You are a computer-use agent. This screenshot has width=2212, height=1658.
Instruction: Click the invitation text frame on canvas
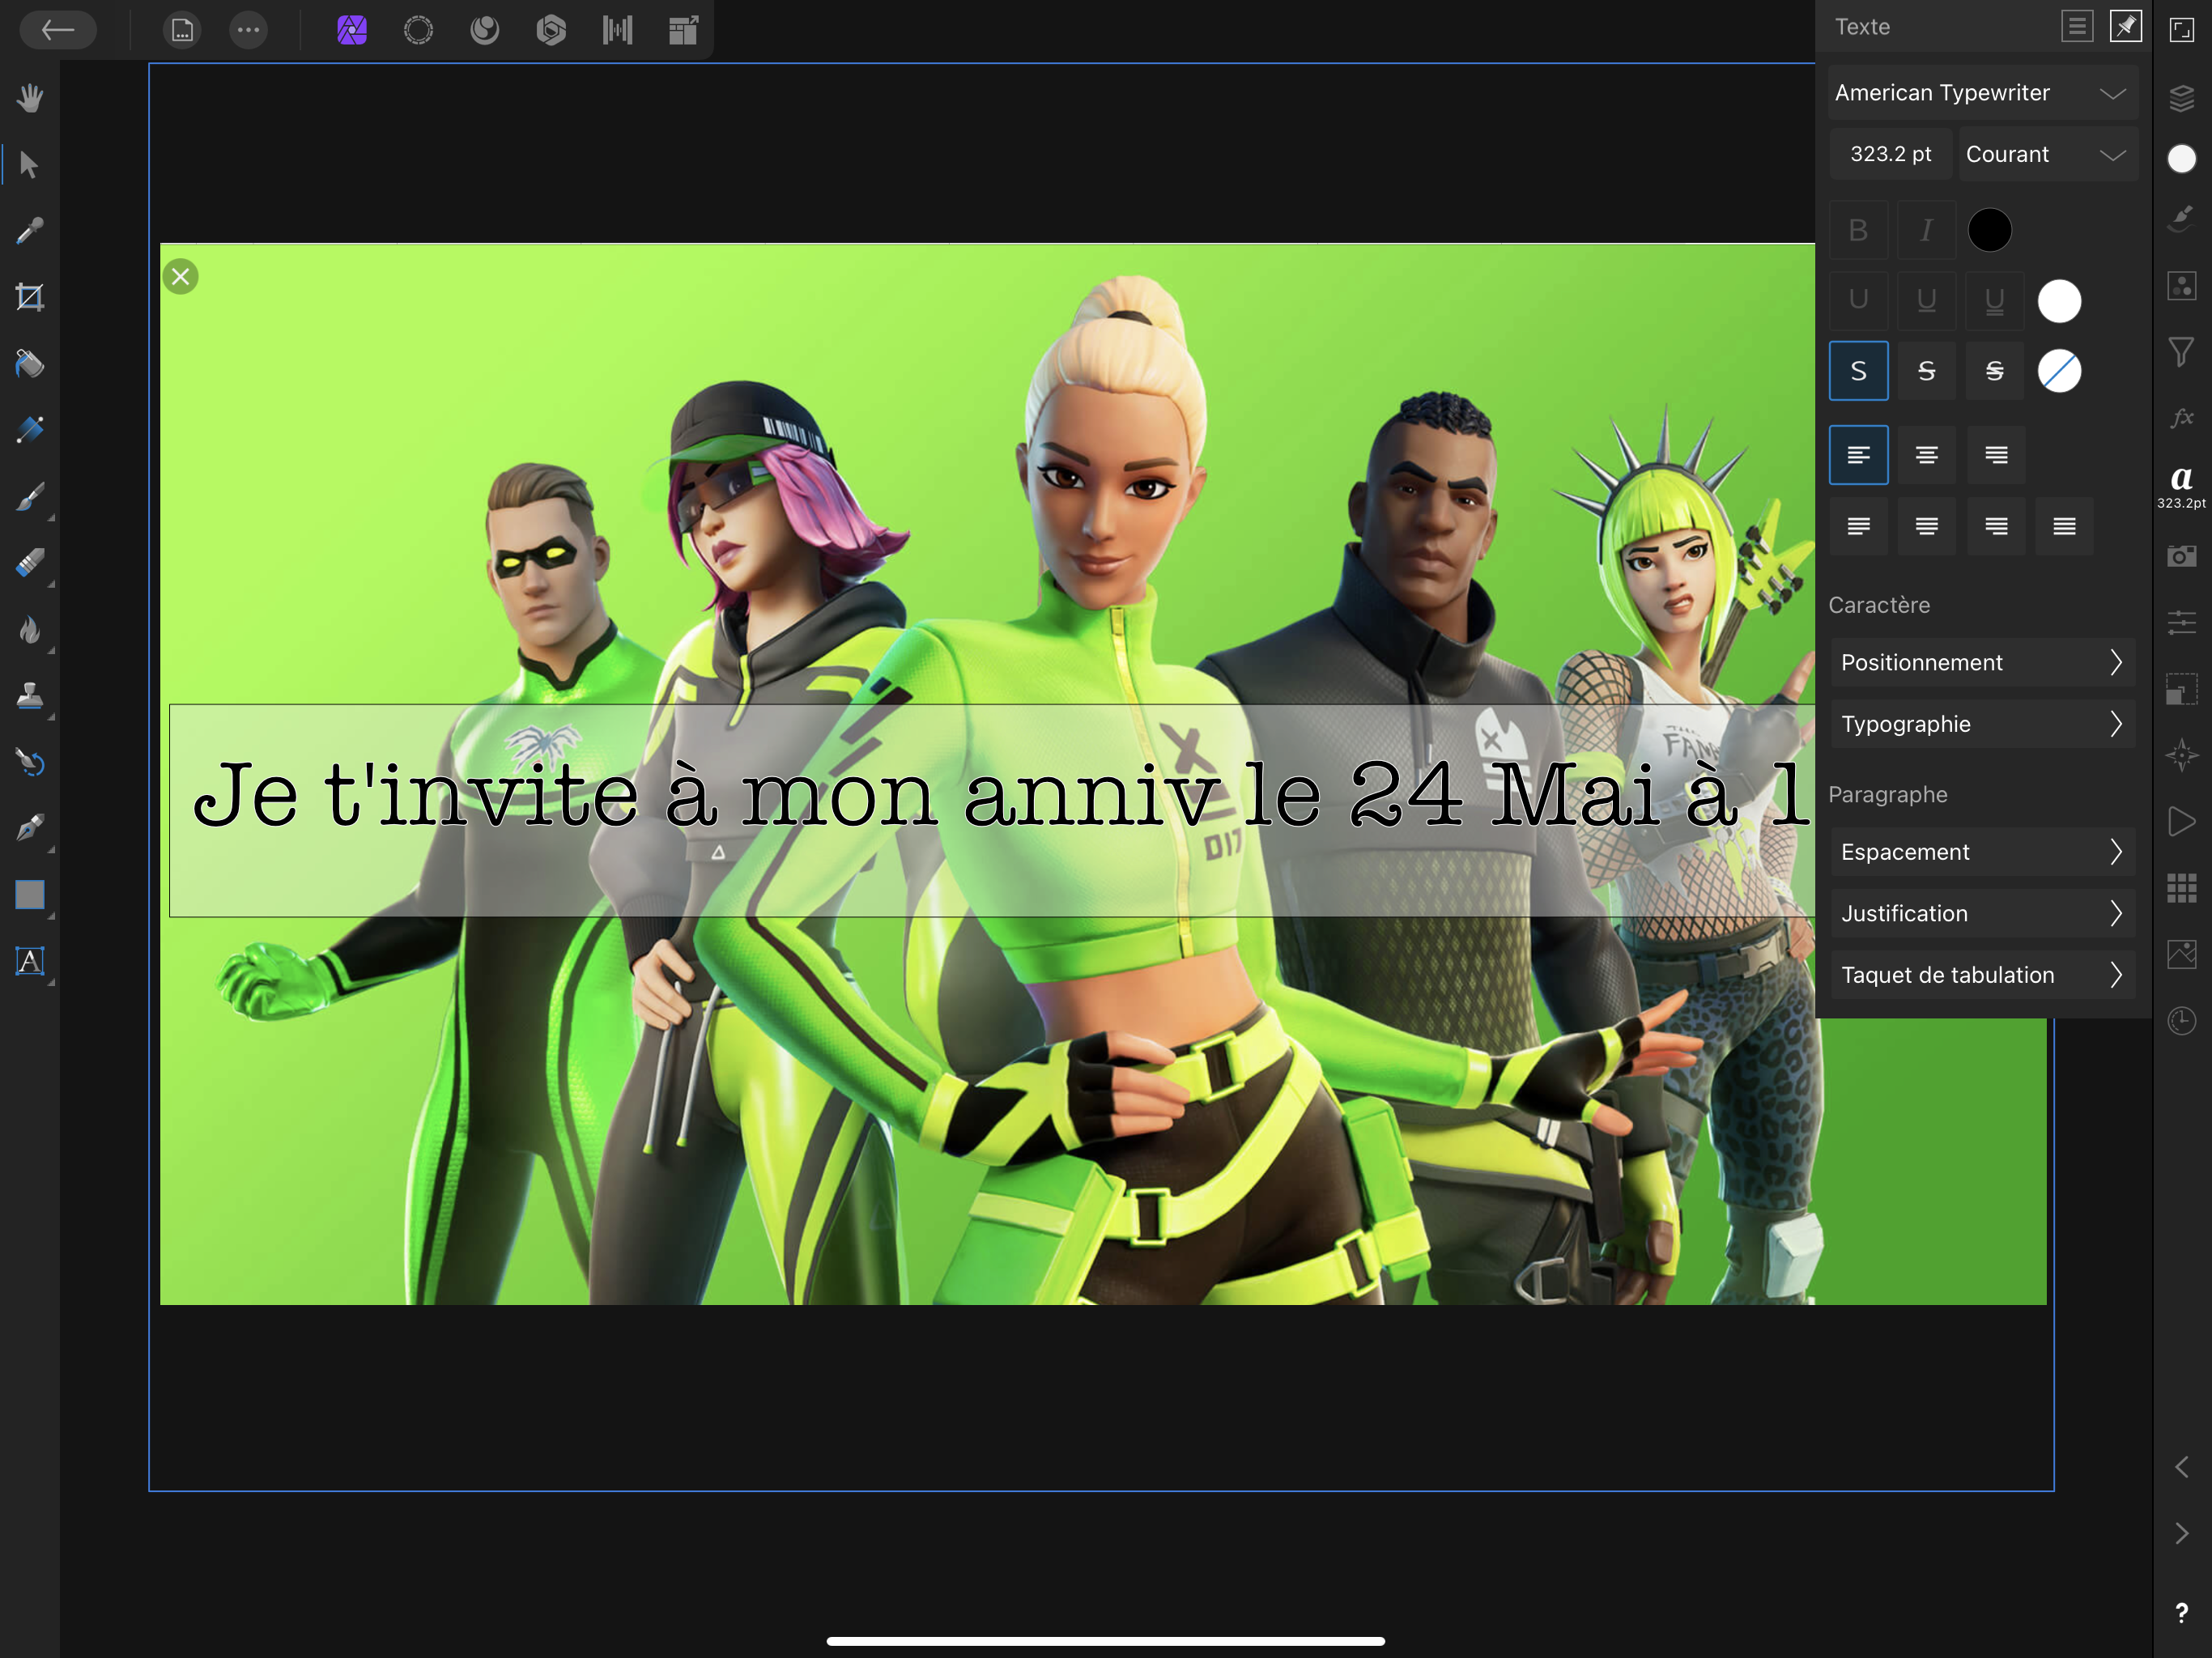[x=992, y=810]
